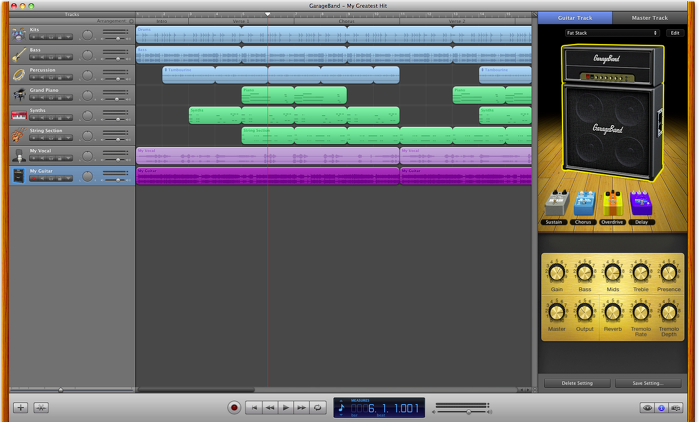The width and height of the screenshot is (700, 422).
Task: Open the track editor scissors button
Action: click(41, 407)
